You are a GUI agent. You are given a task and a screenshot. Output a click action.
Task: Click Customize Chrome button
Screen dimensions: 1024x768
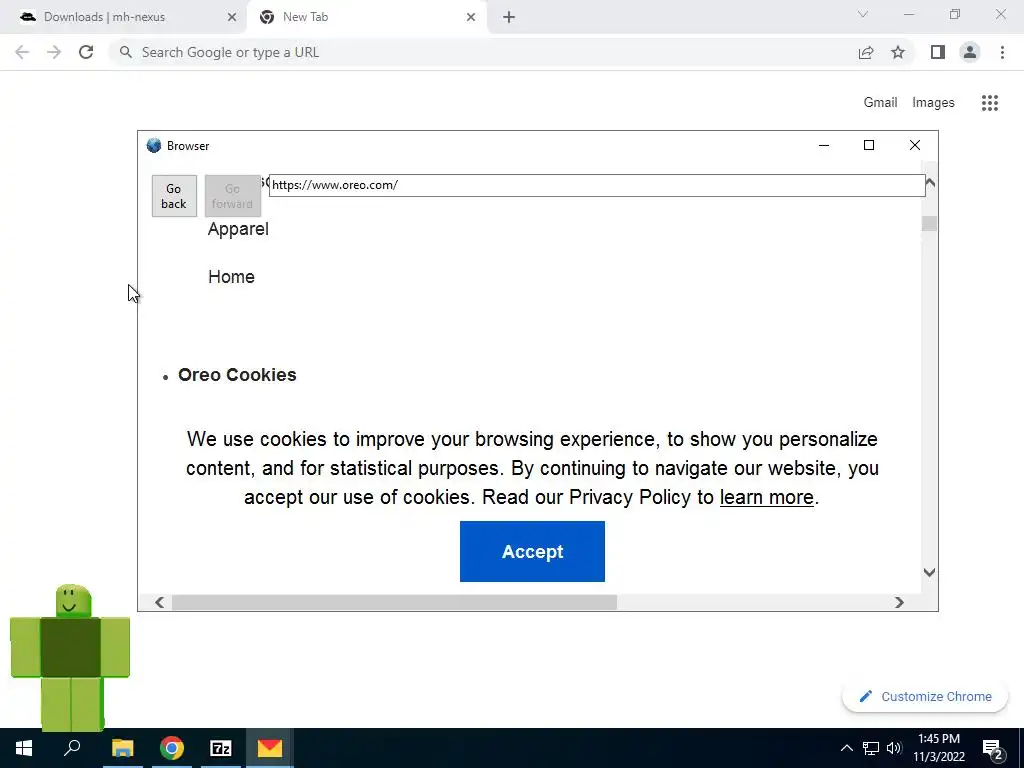[x=925, y=697]
